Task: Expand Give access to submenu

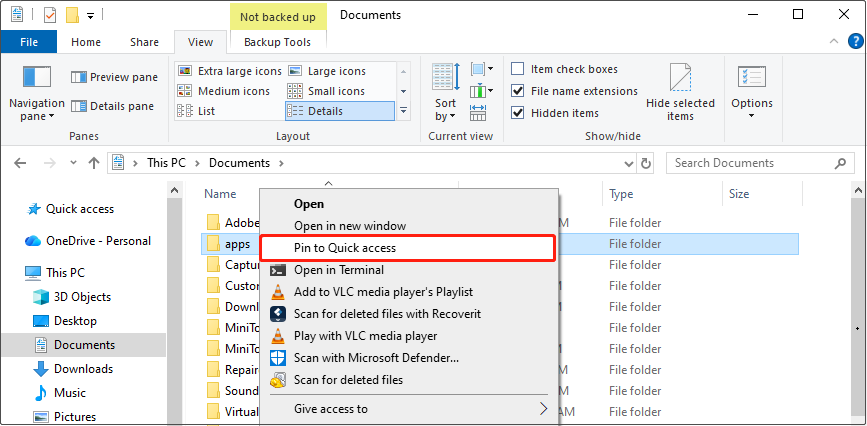Action: tap(409, 409)
